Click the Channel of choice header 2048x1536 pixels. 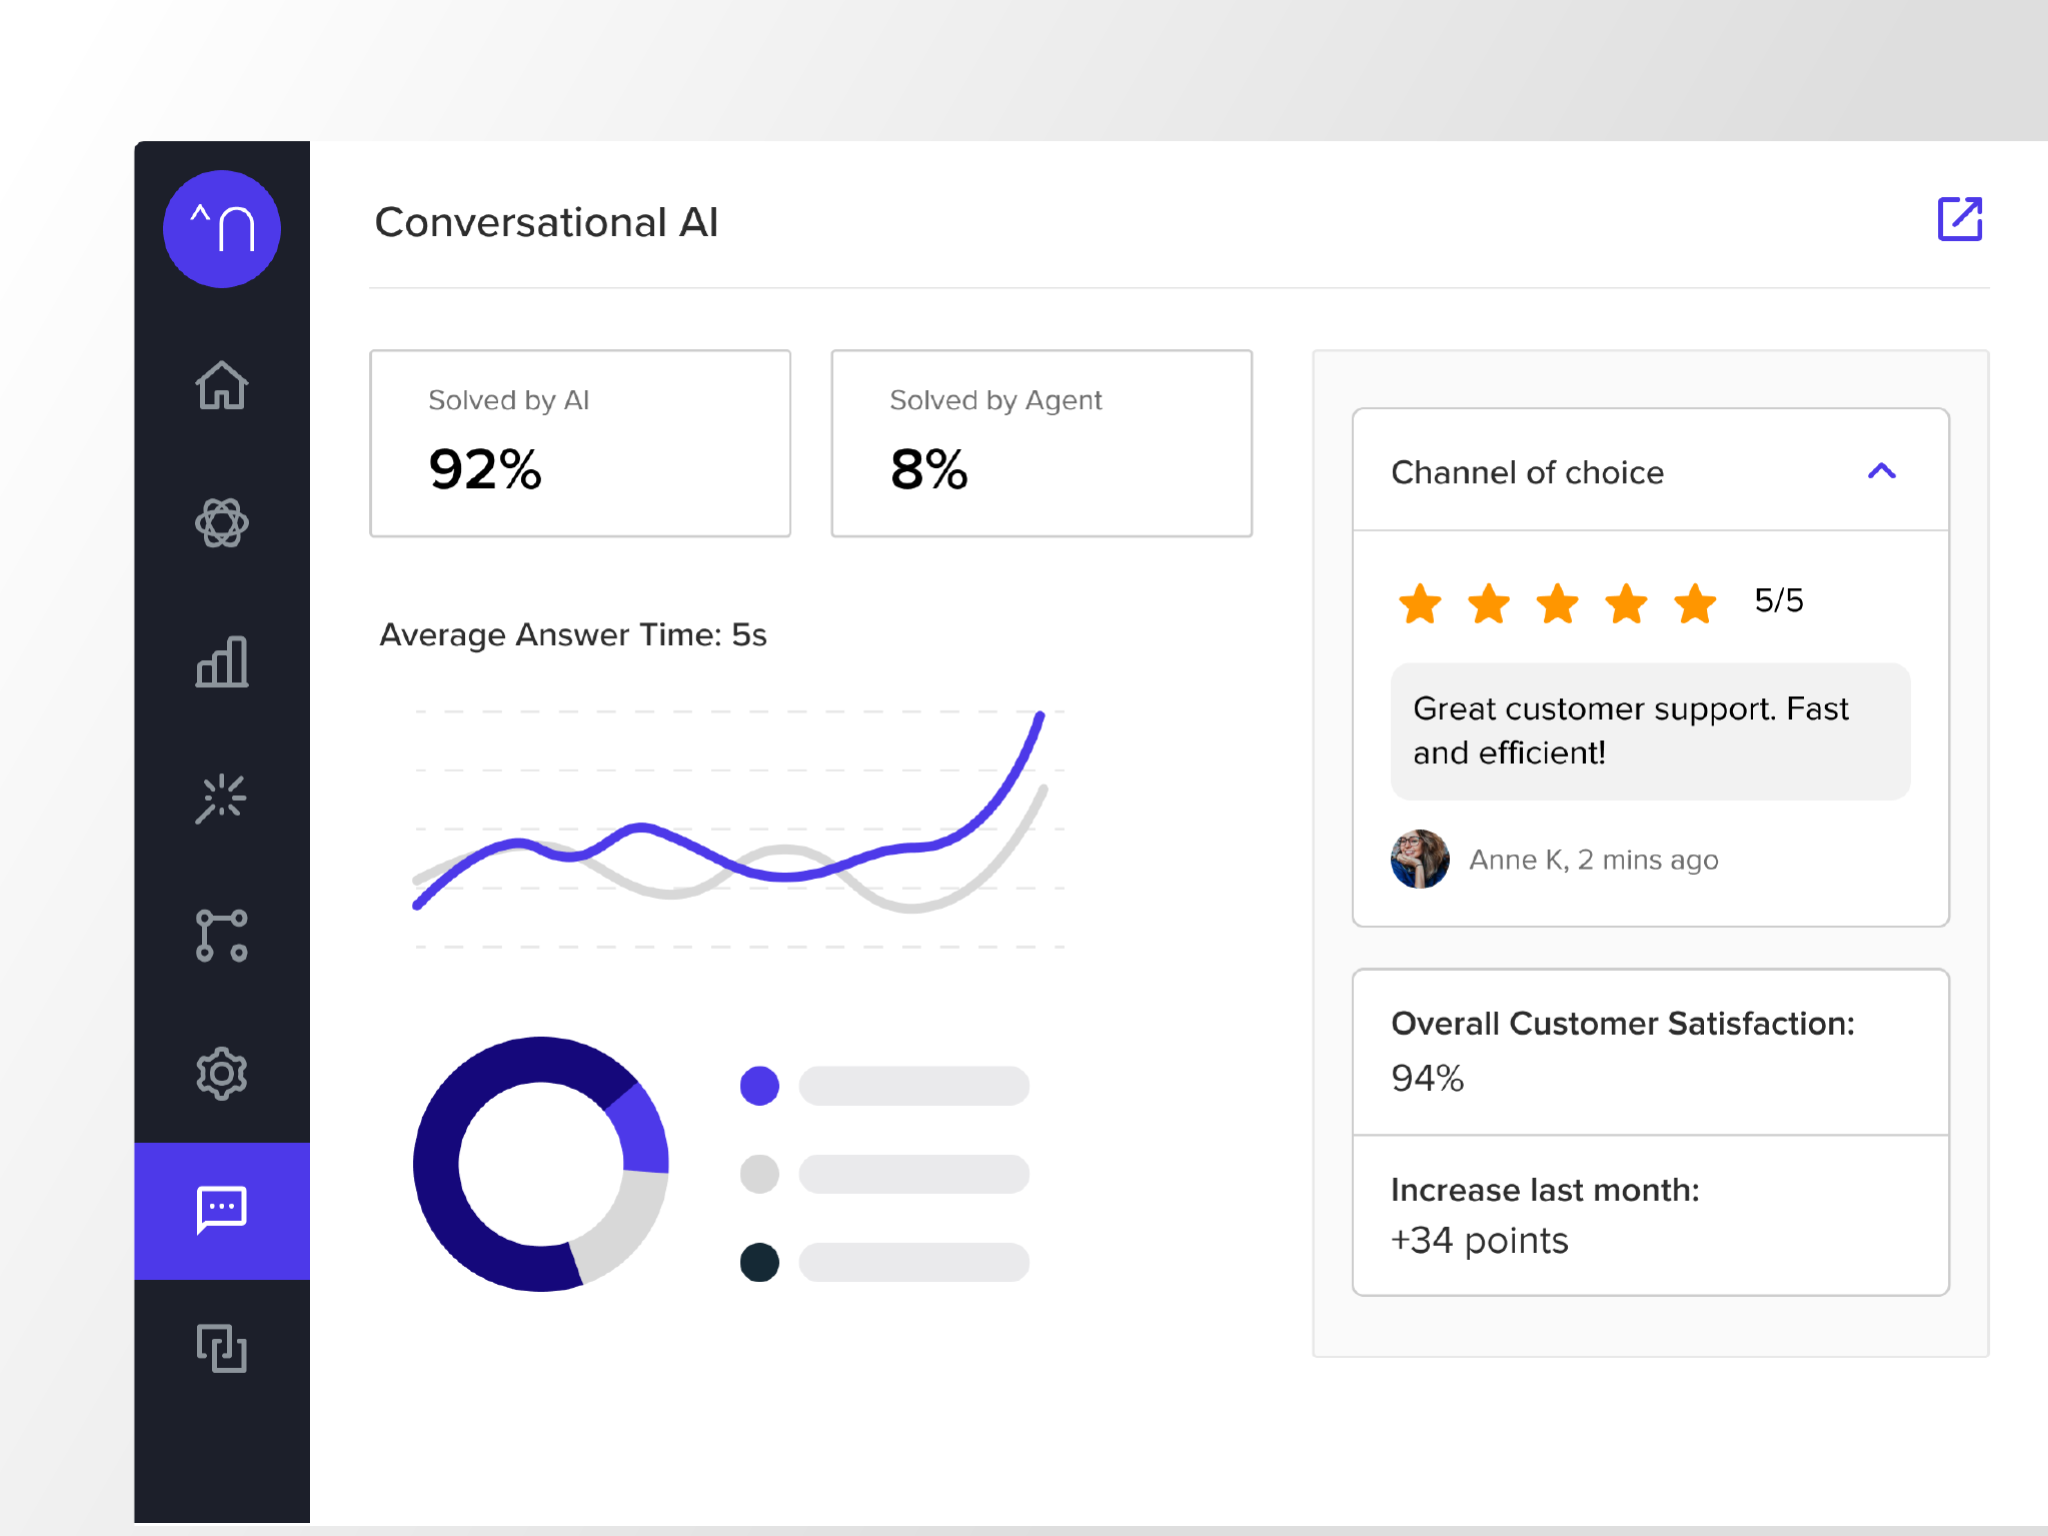pos(1527,472)
